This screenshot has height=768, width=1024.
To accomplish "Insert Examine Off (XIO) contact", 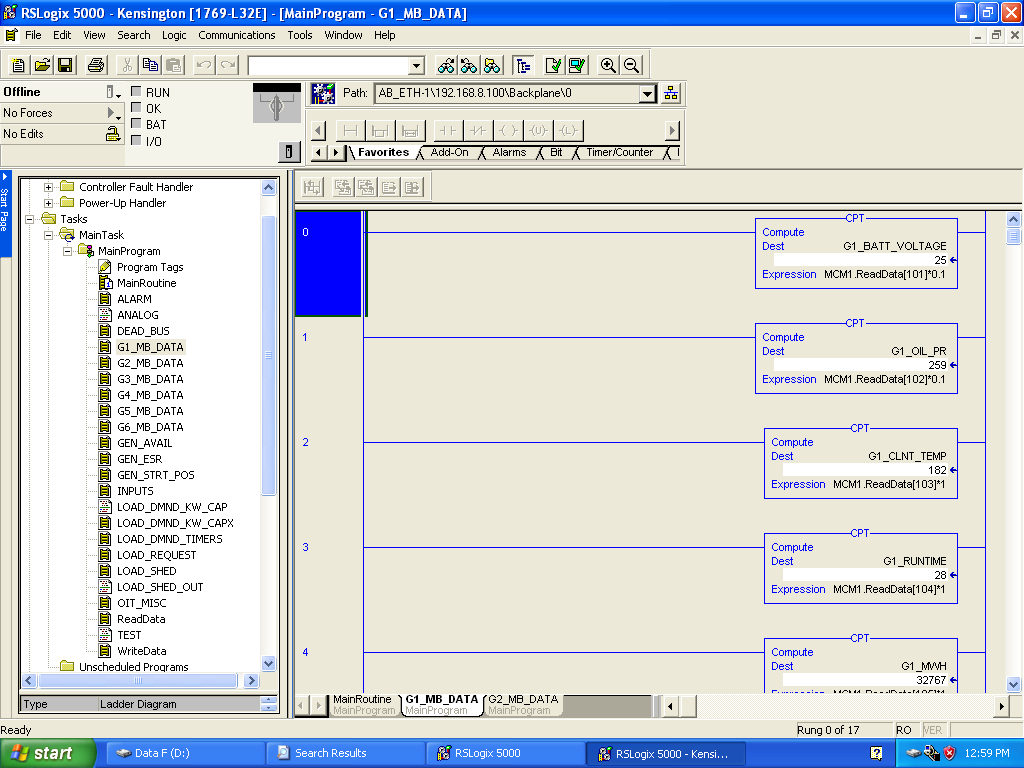I will pyautogui.click(x=478, y=131).
